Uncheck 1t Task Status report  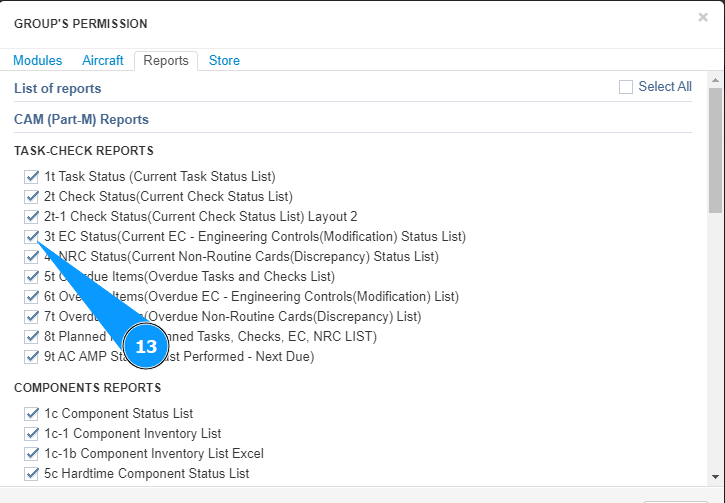tap(32, 177)
